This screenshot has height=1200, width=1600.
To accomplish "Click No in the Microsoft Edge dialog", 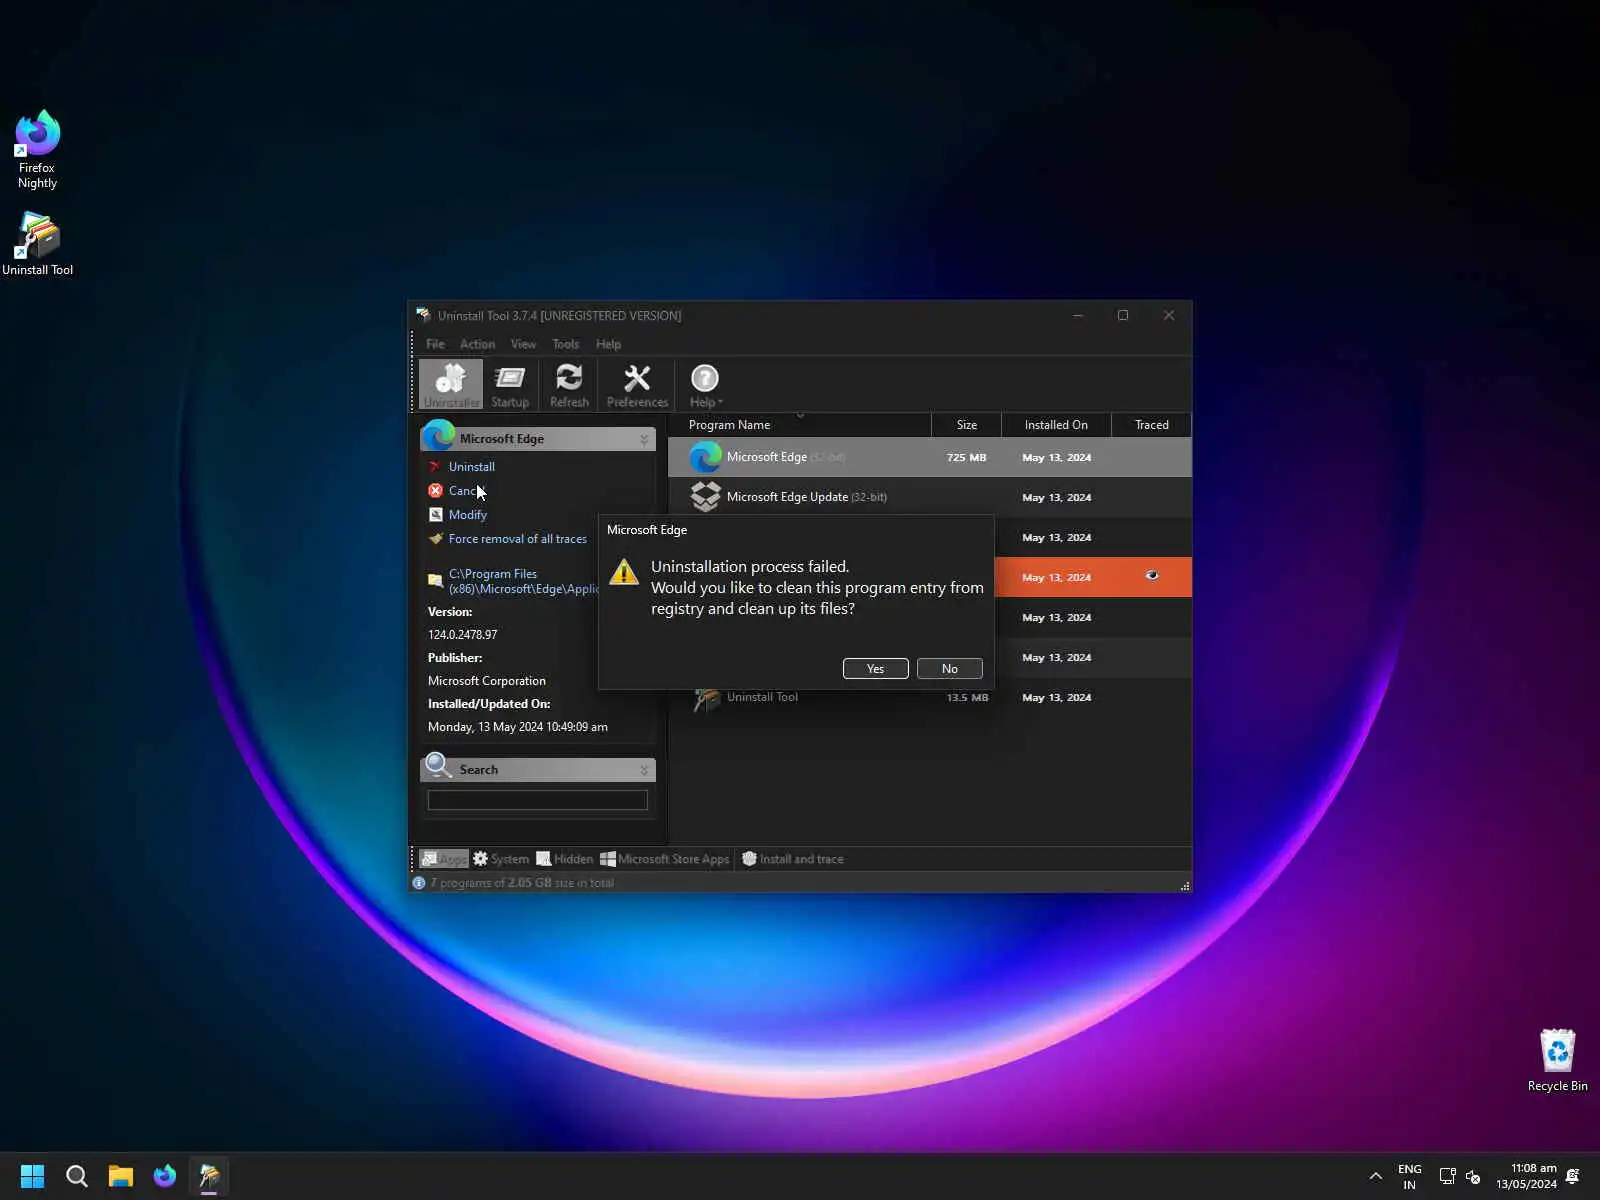I will pos(949,669).
